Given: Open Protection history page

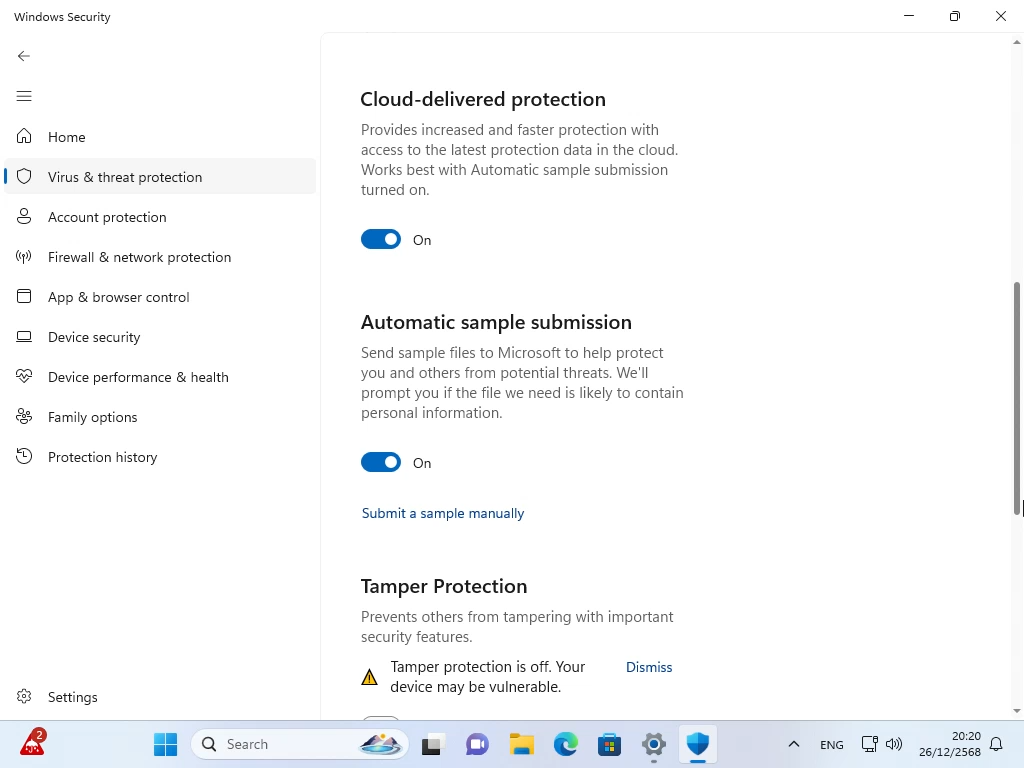Looking at the screenshot, I should pyautogui.click(x=102, y=457).
